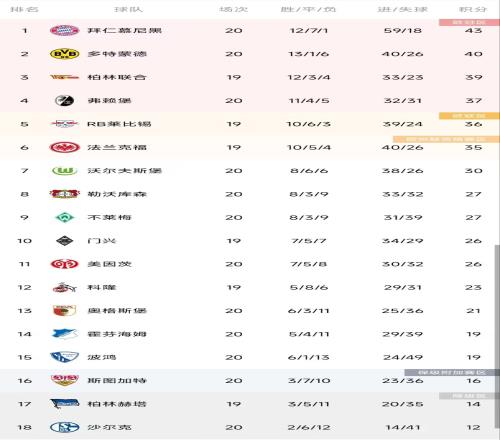Click the red zone label above points 43
500x440 pixels.
click(x=469, y=22)
